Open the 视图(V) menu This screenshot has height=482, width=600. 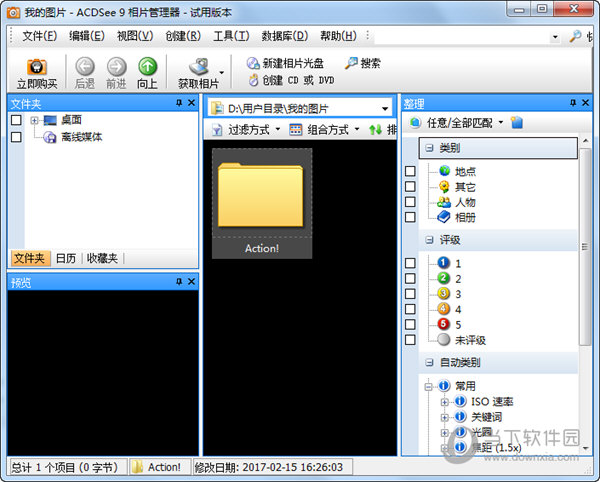(135, 36)
